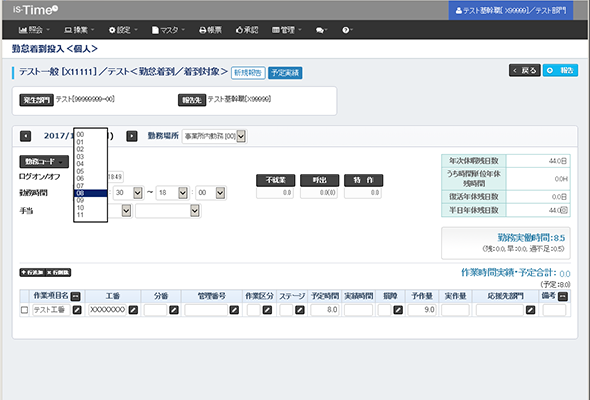Screen dimensions: 590x400
Task: Open the 設定 settings menu
Action: pos(123,30)
